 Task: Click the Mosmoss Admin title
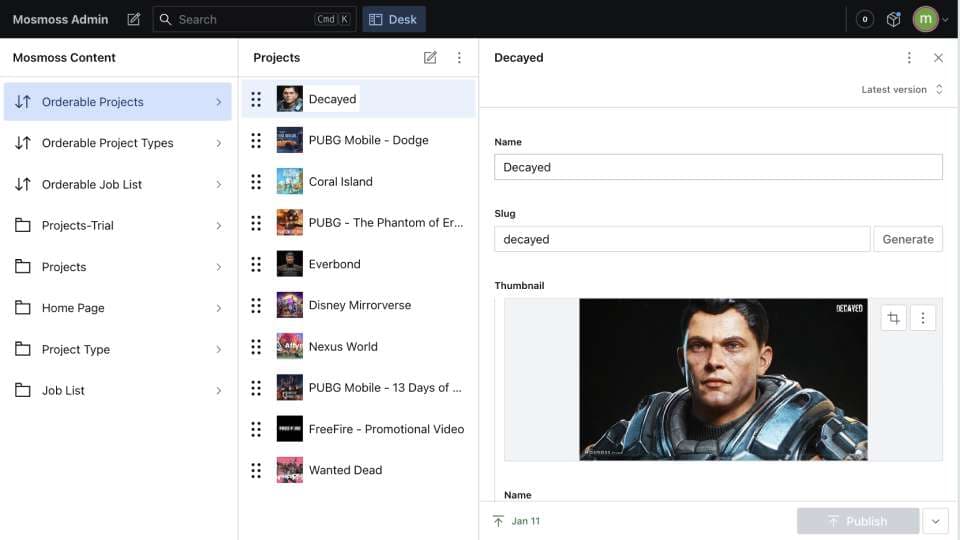click(x=60, y=20)
